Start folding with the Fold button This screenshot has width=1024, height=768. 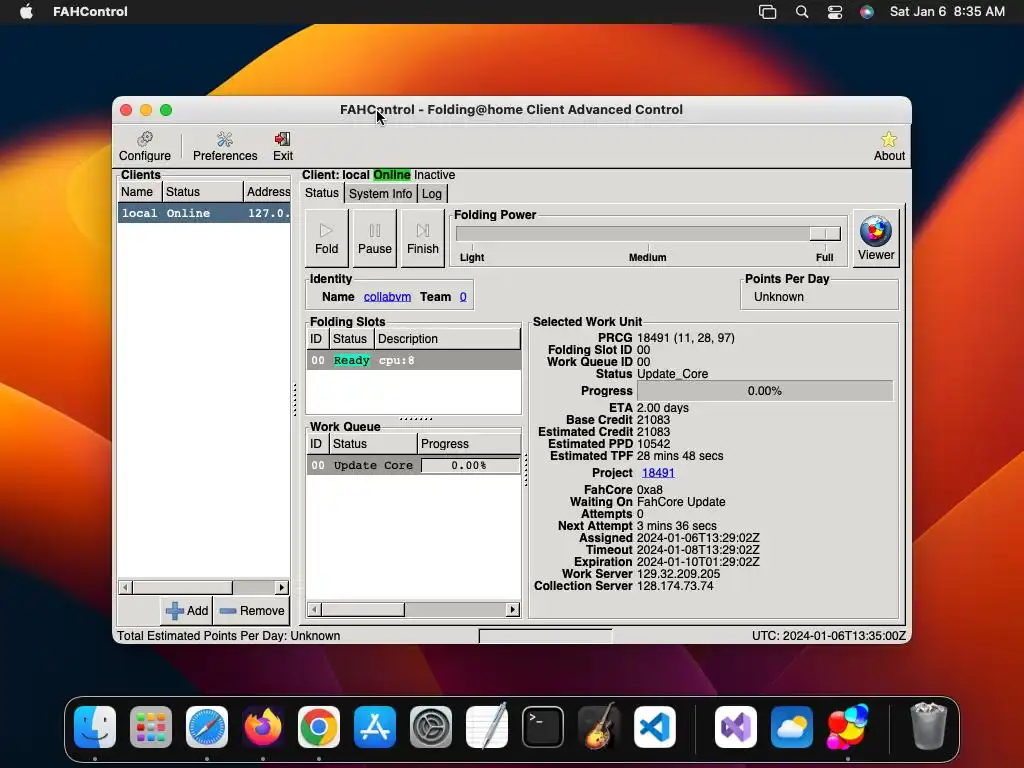tap(327, 238)
